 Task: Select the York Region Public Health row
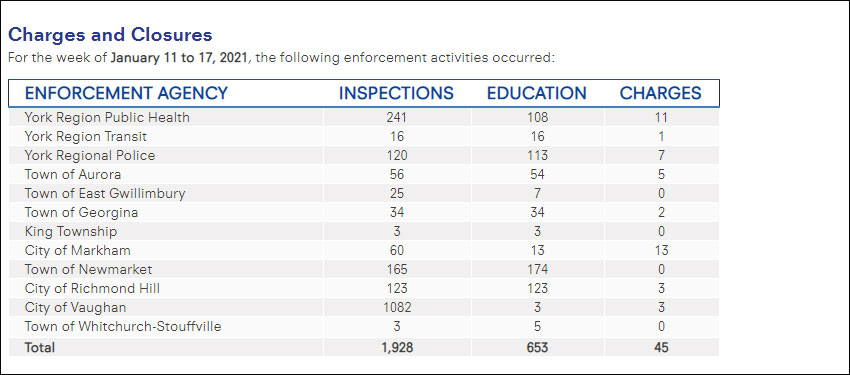click(x=364, y=117)
